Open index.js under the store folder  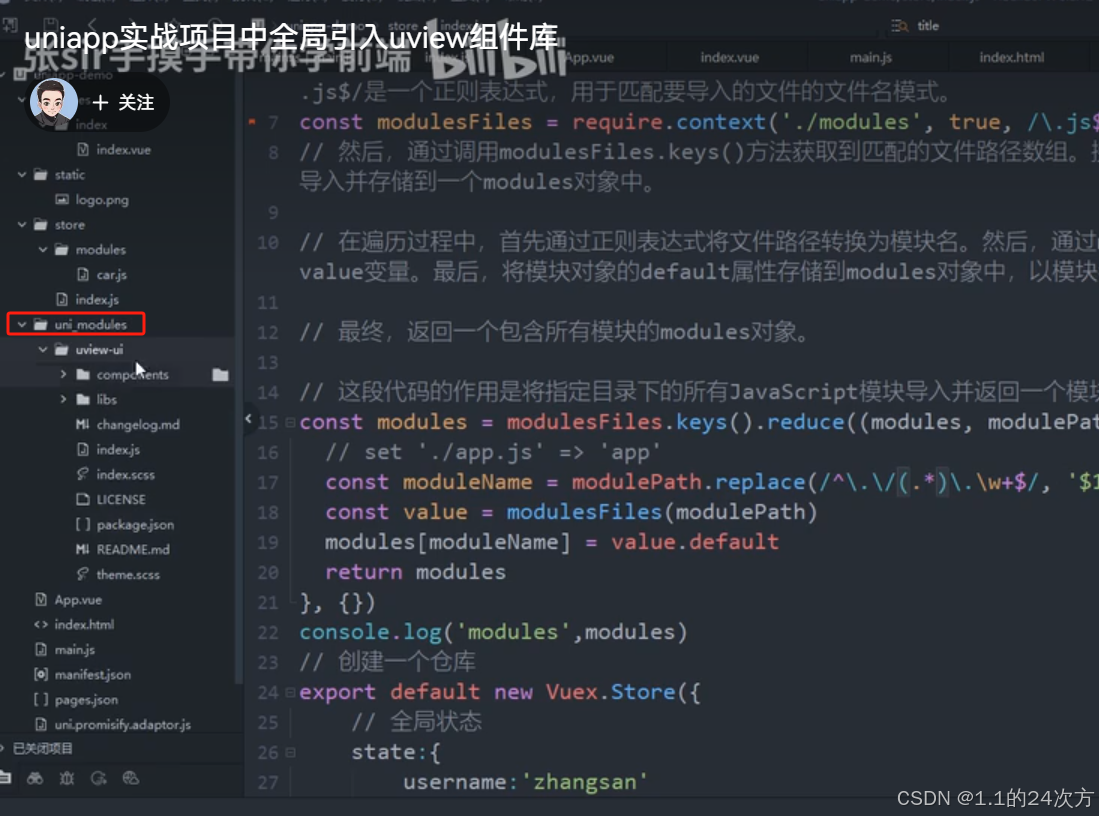click(97, 299)
